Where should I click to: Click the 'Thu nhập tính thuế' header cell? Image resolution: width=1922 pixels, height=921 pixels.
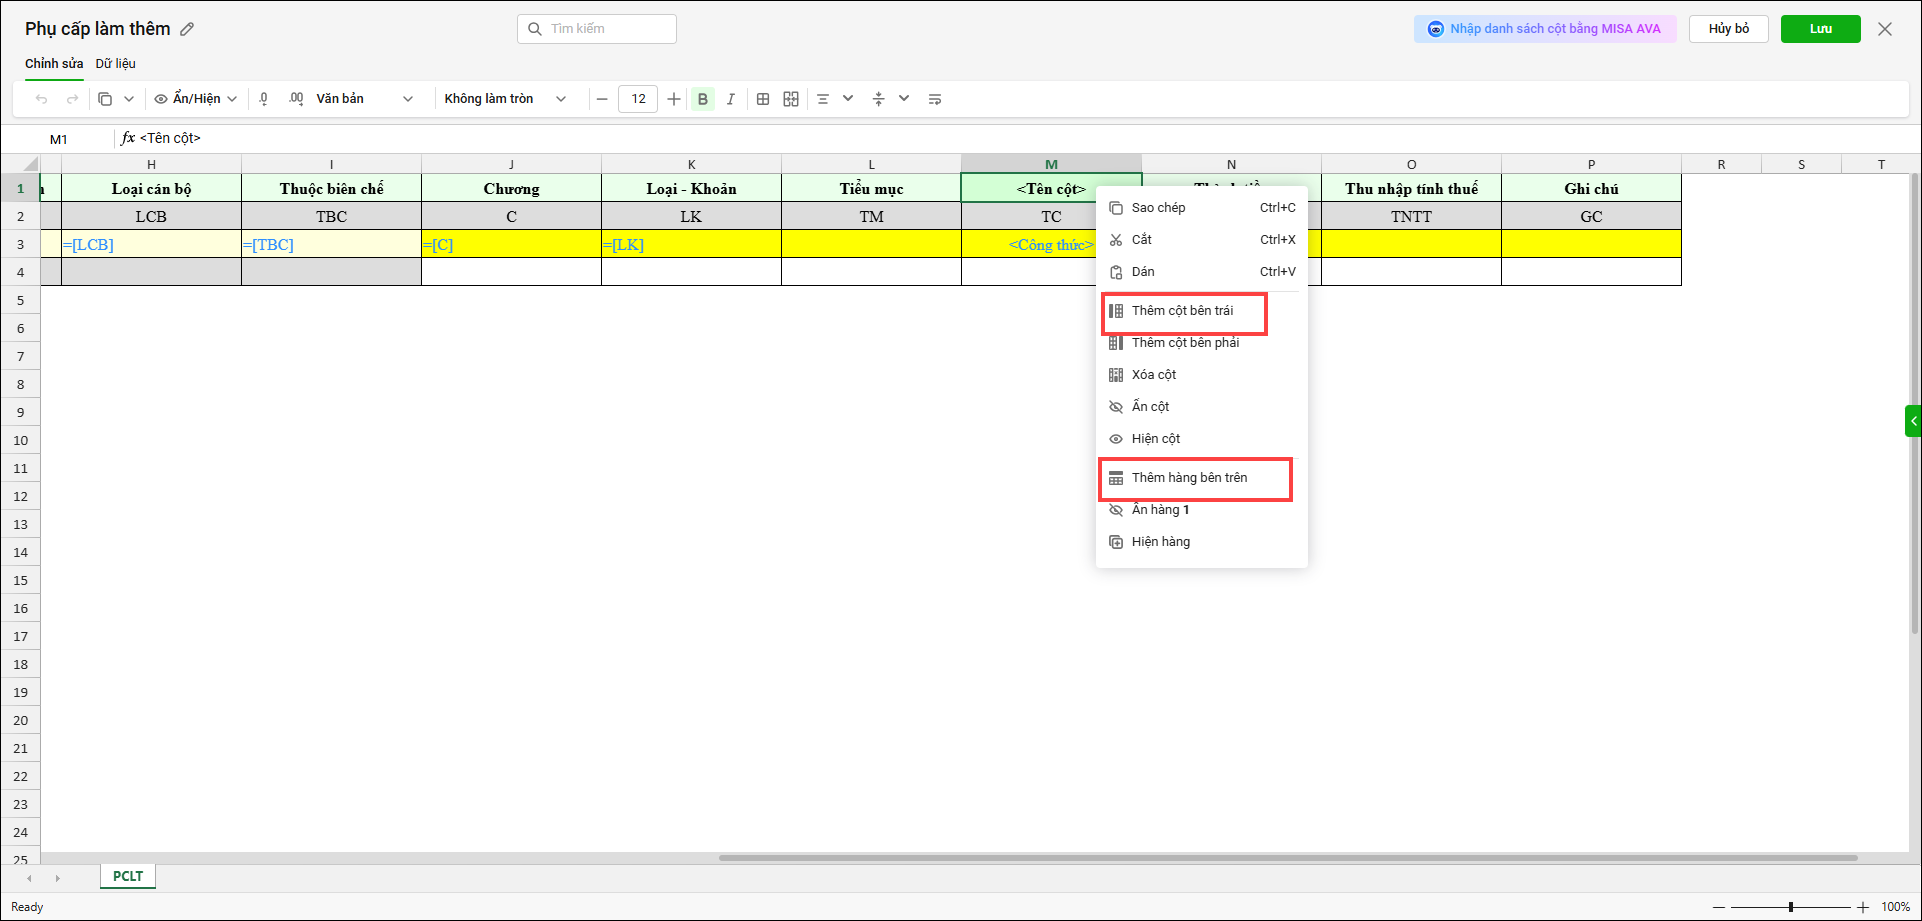[1412, 188]
